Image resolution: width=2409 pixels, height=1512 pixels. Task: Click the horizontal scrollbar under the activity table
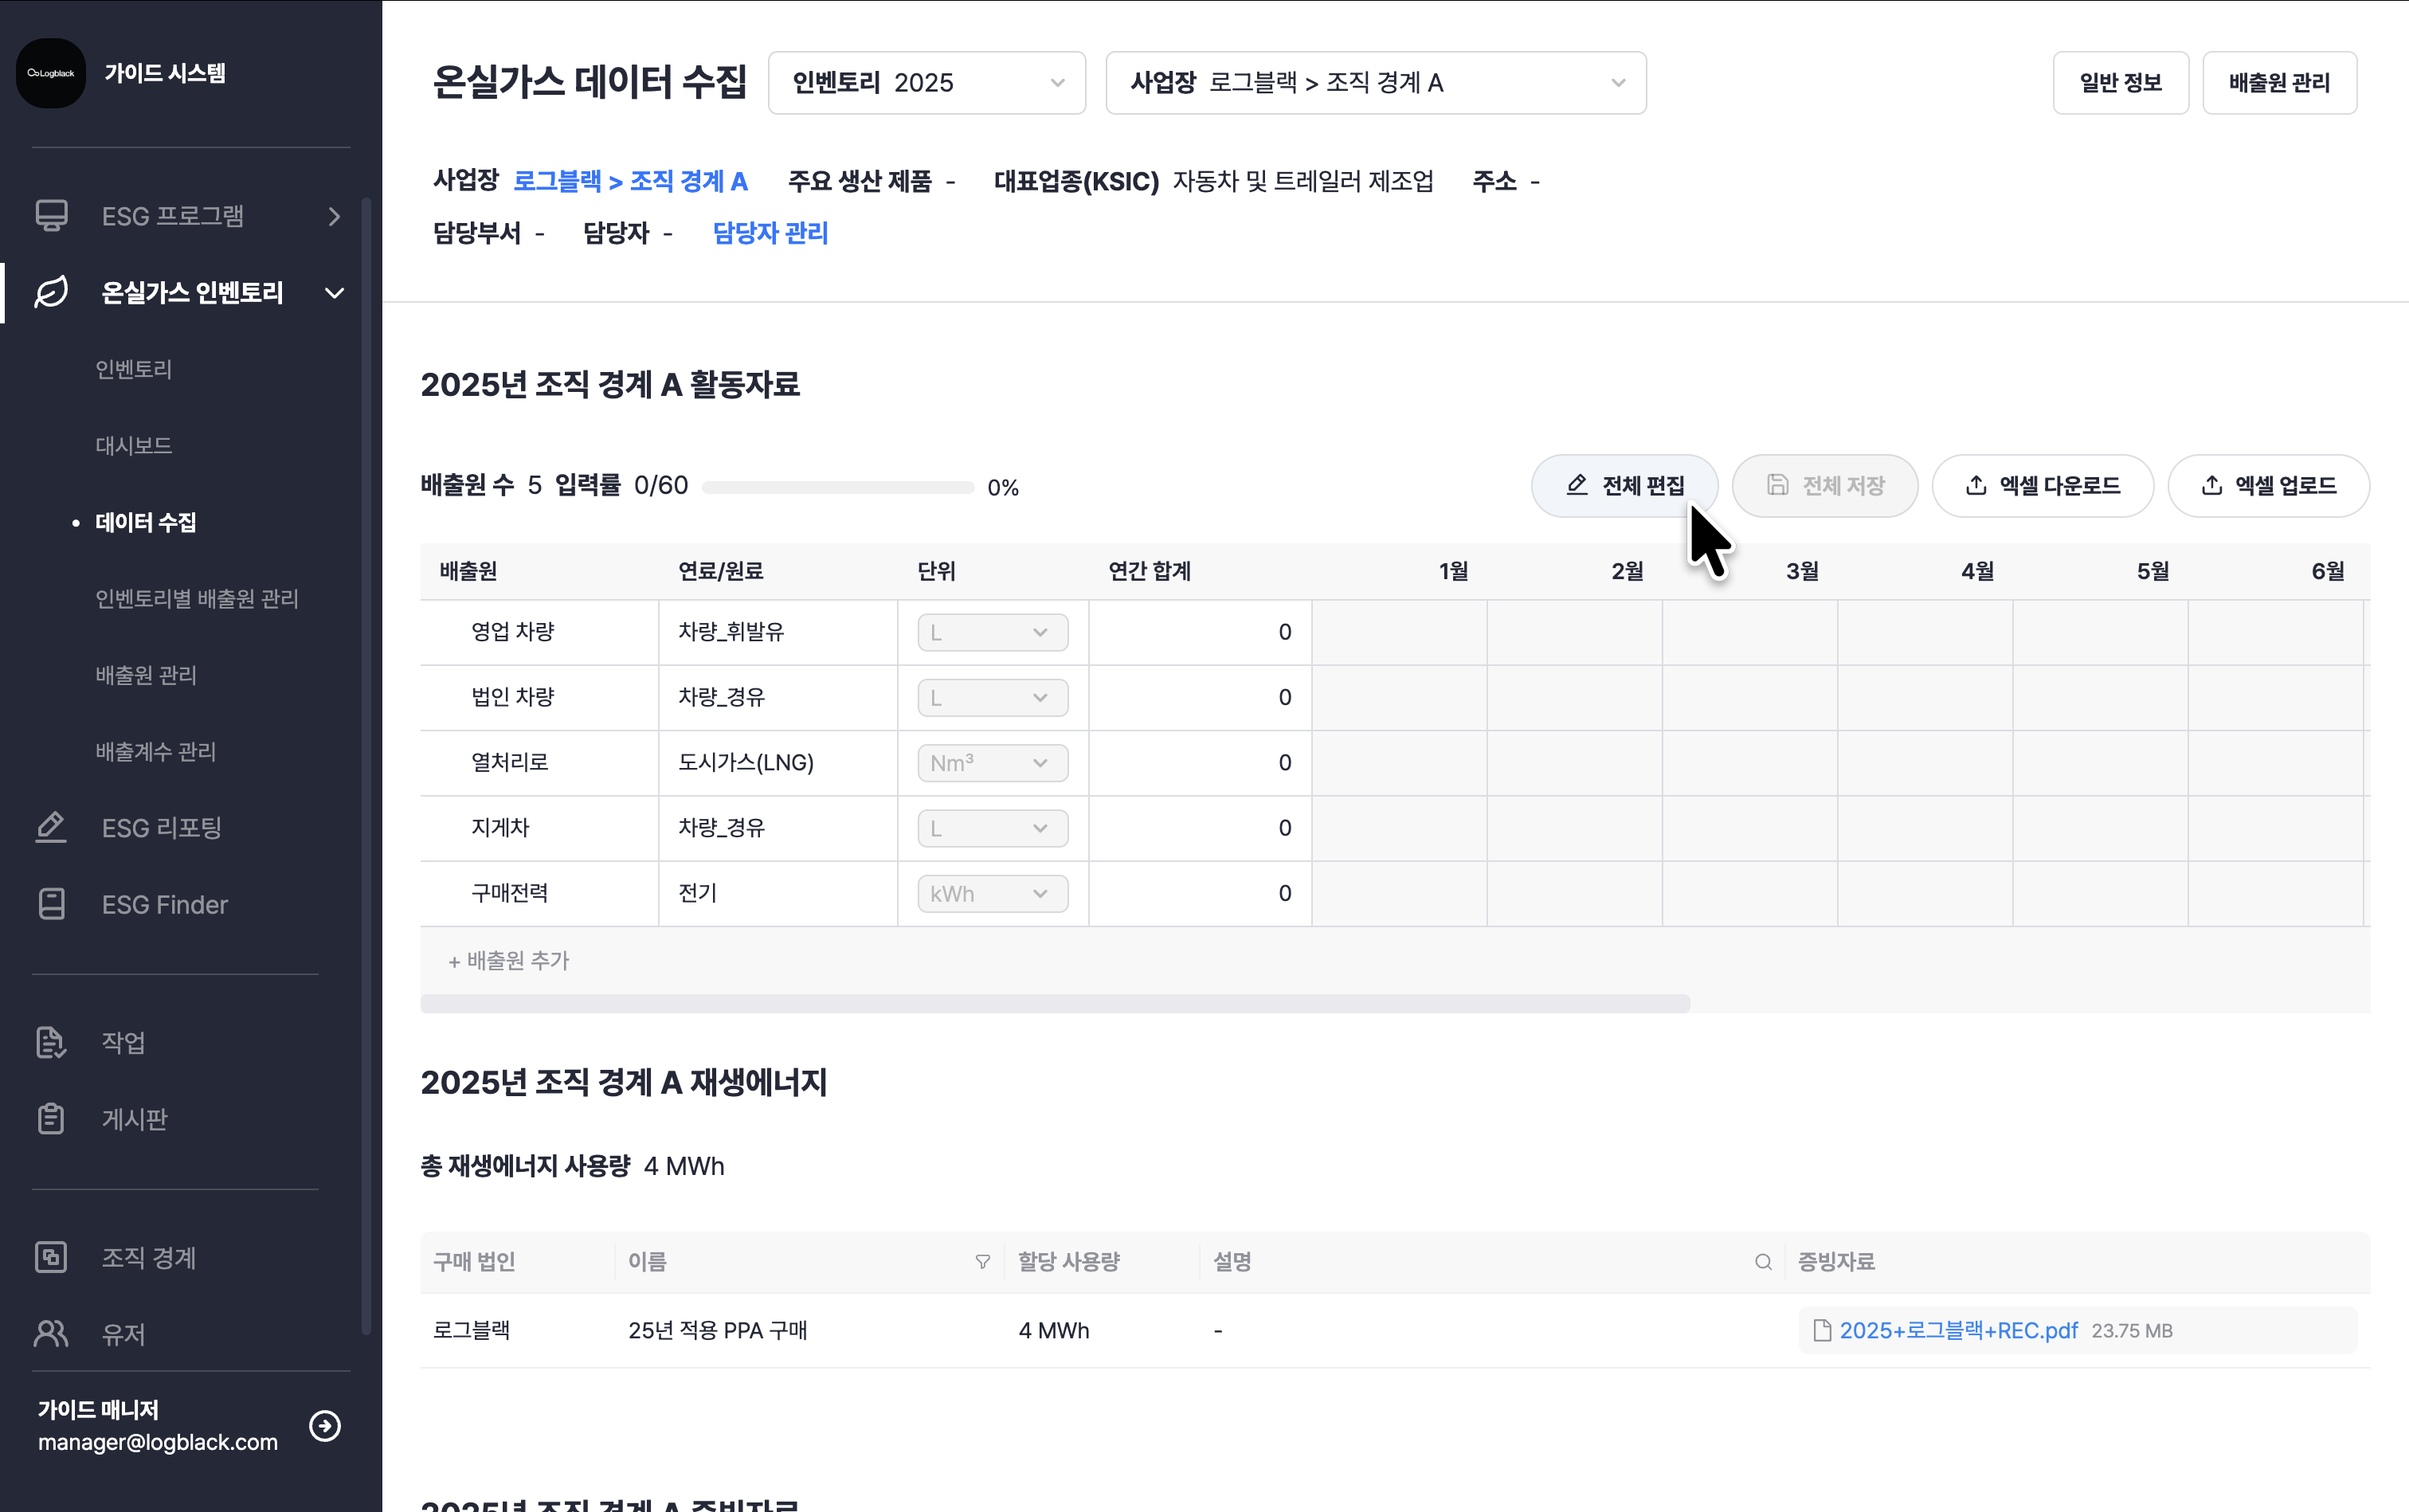point(1054,1003)
